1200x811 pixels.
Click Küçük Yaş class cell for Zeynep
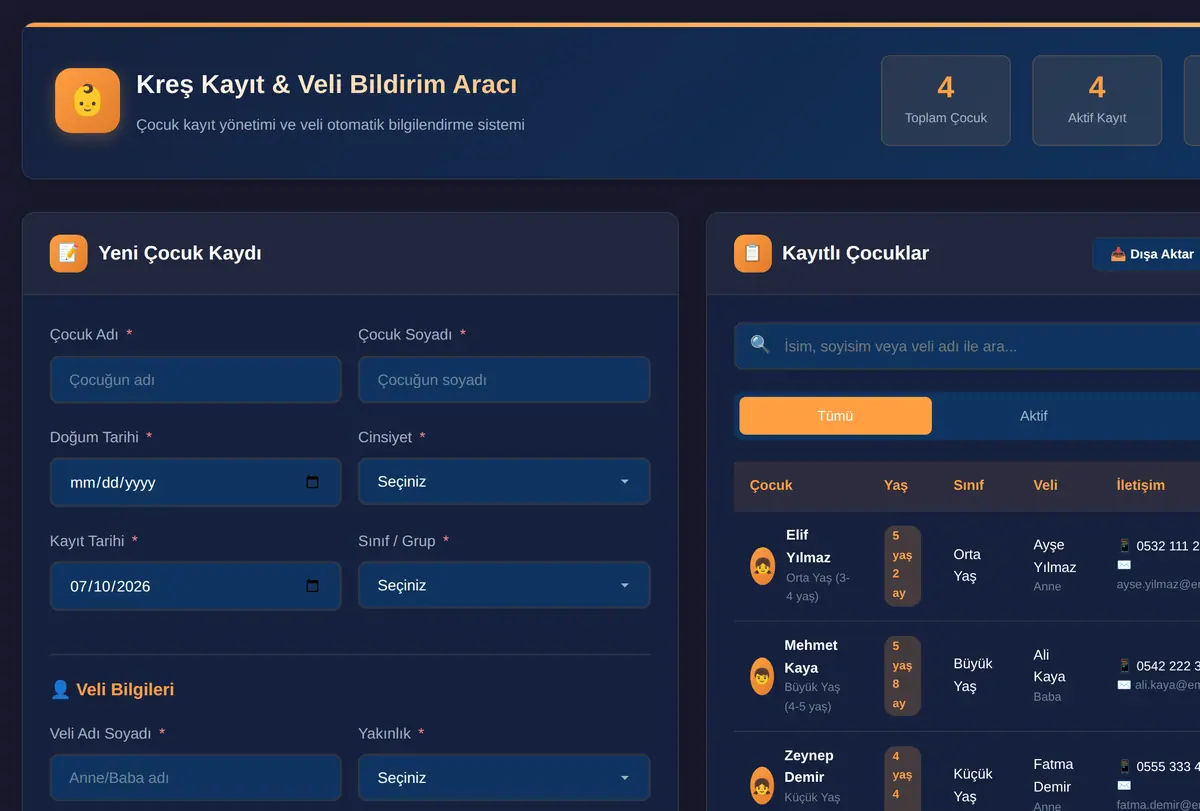tap(973, 785)
